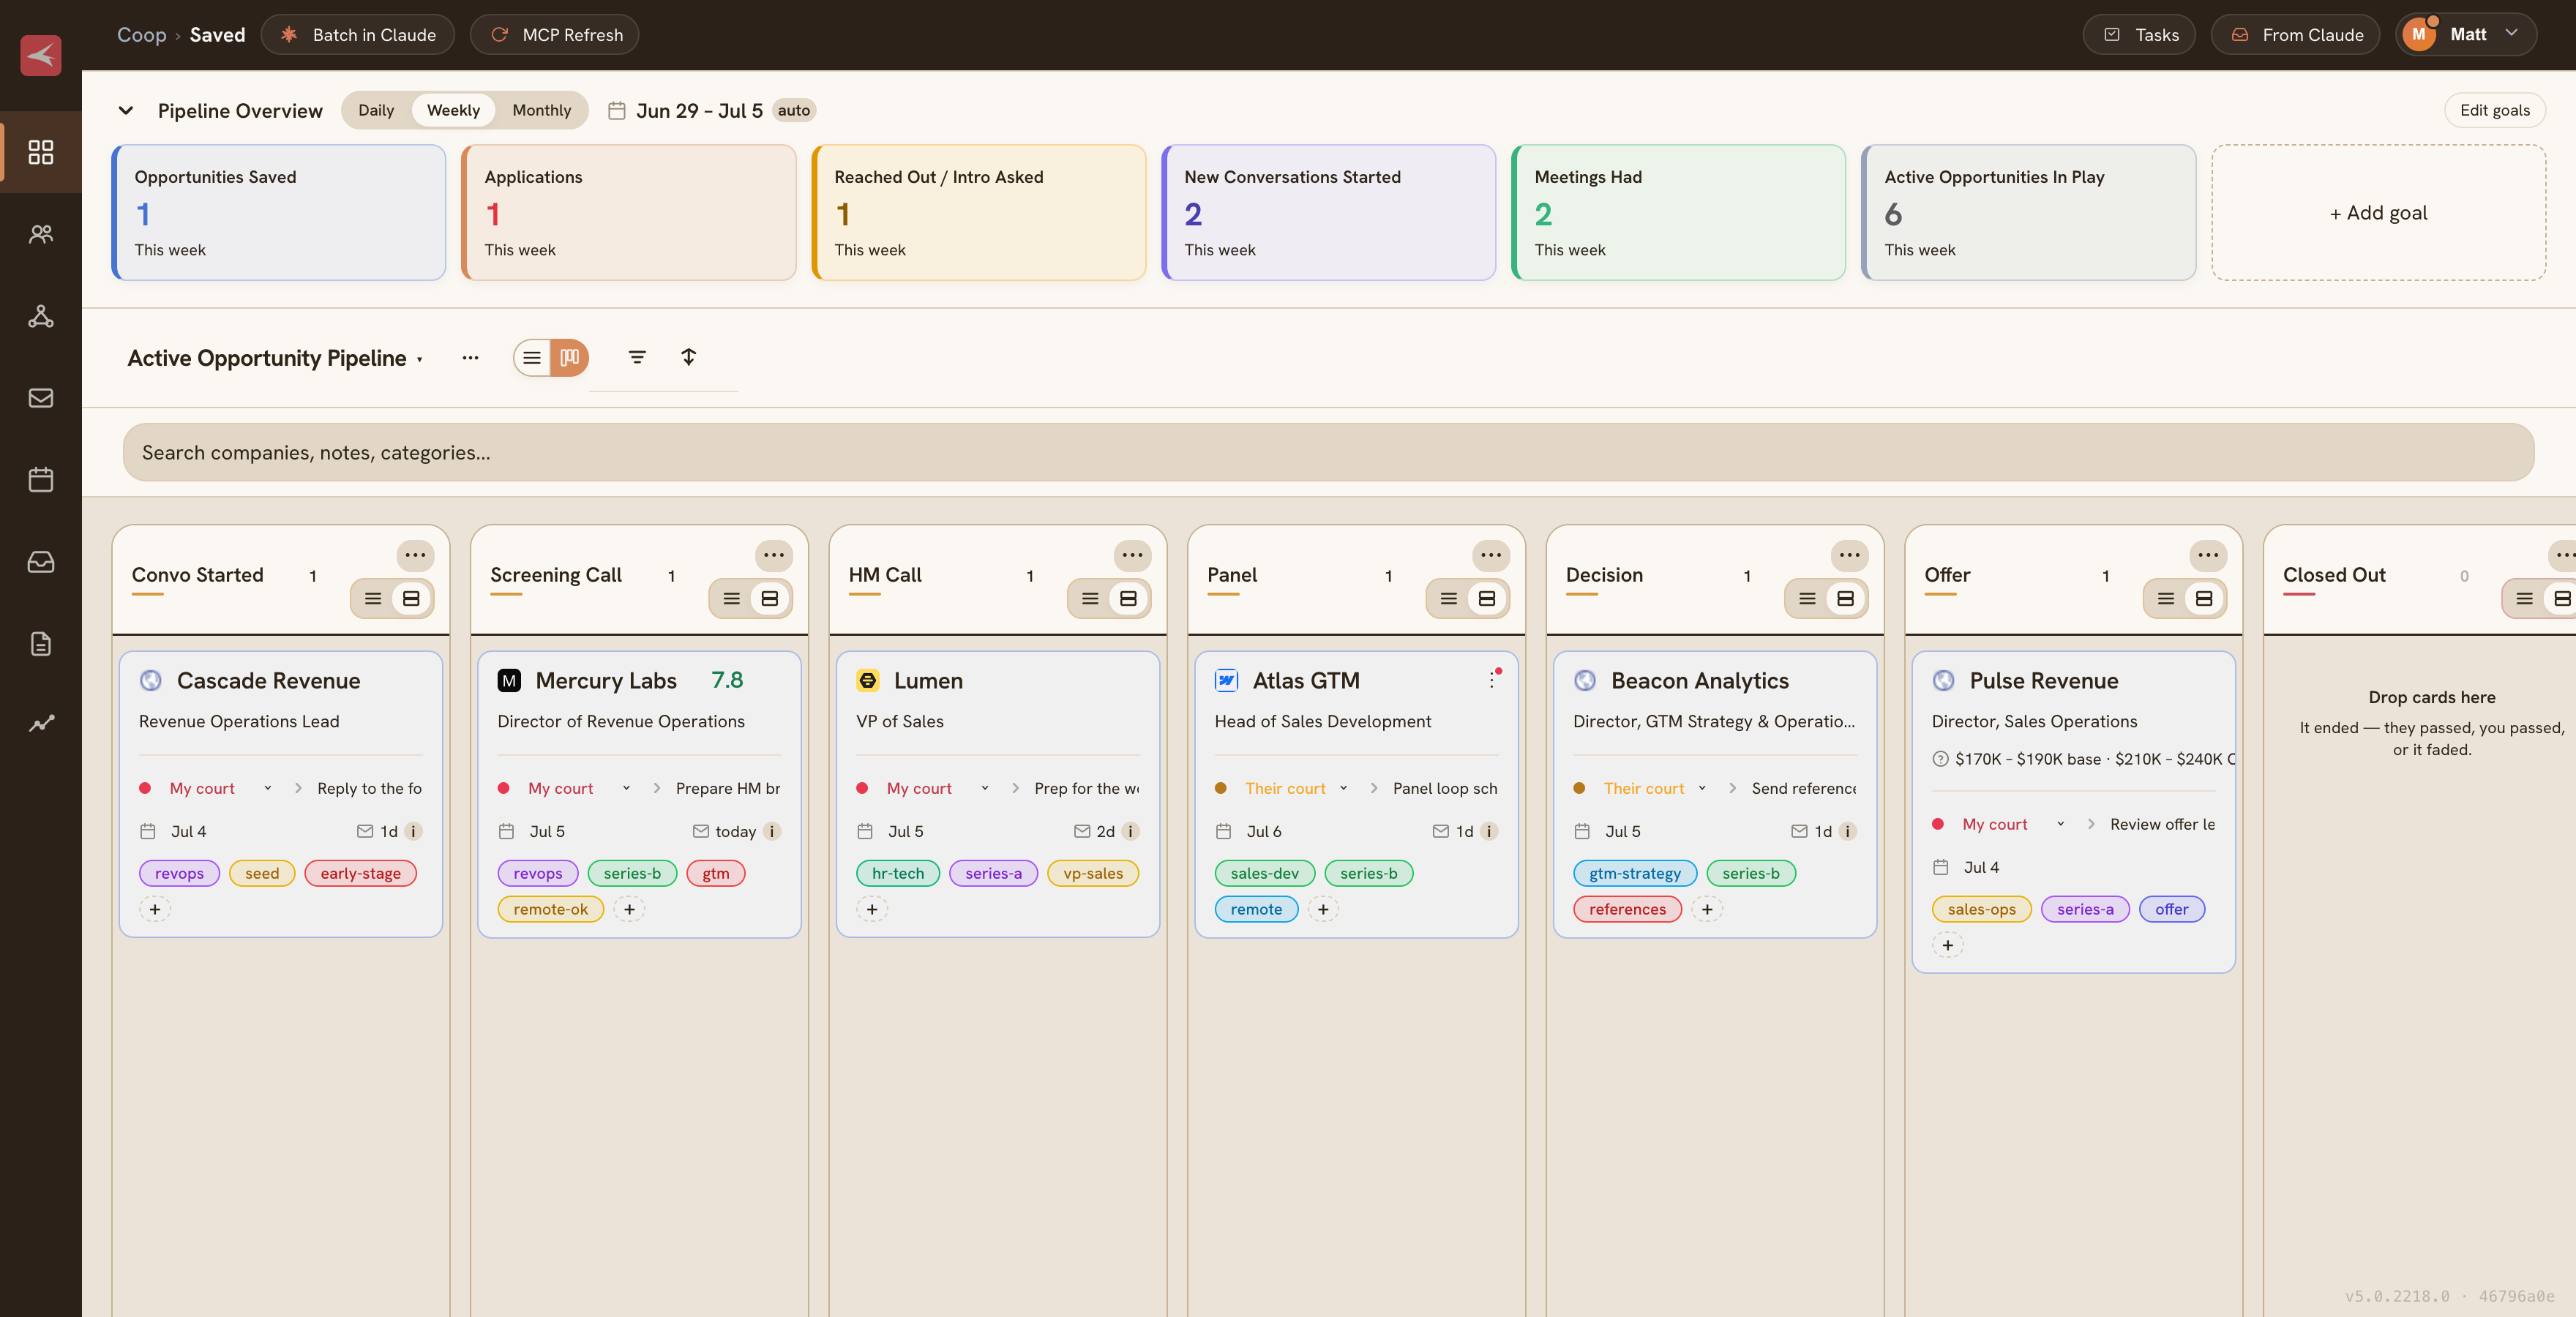Open From Claude button
Screen dimensions: 2576x1317
tap(2296, 34)
